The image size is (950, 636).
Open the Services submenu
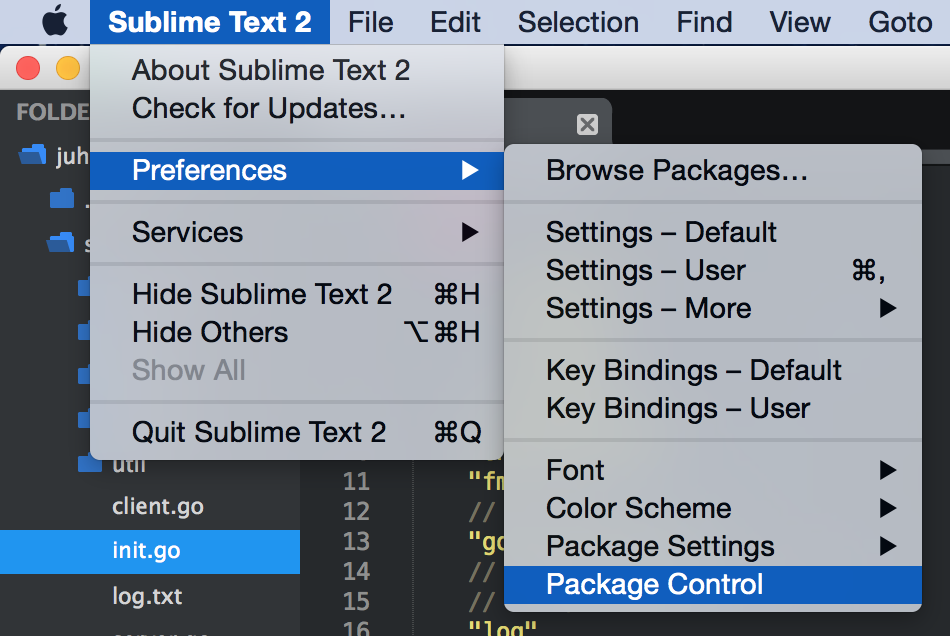click(x=187, y=232)
